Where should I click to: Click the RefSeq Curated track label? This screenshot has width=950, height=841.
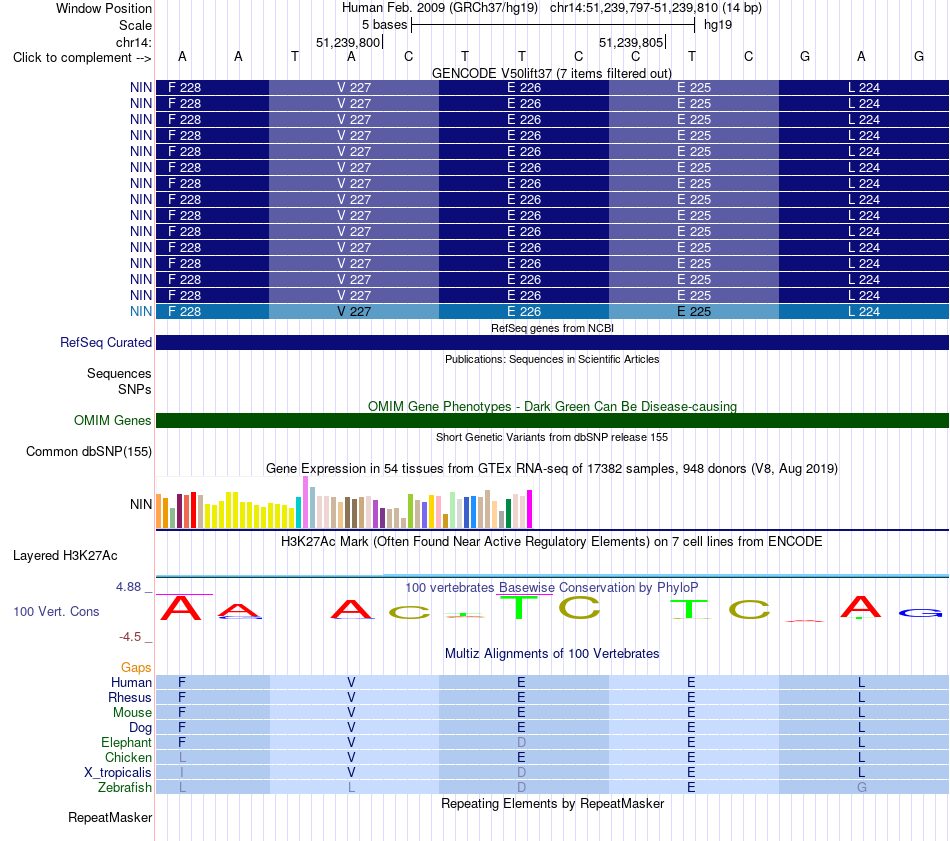click(x=106, y=342)
